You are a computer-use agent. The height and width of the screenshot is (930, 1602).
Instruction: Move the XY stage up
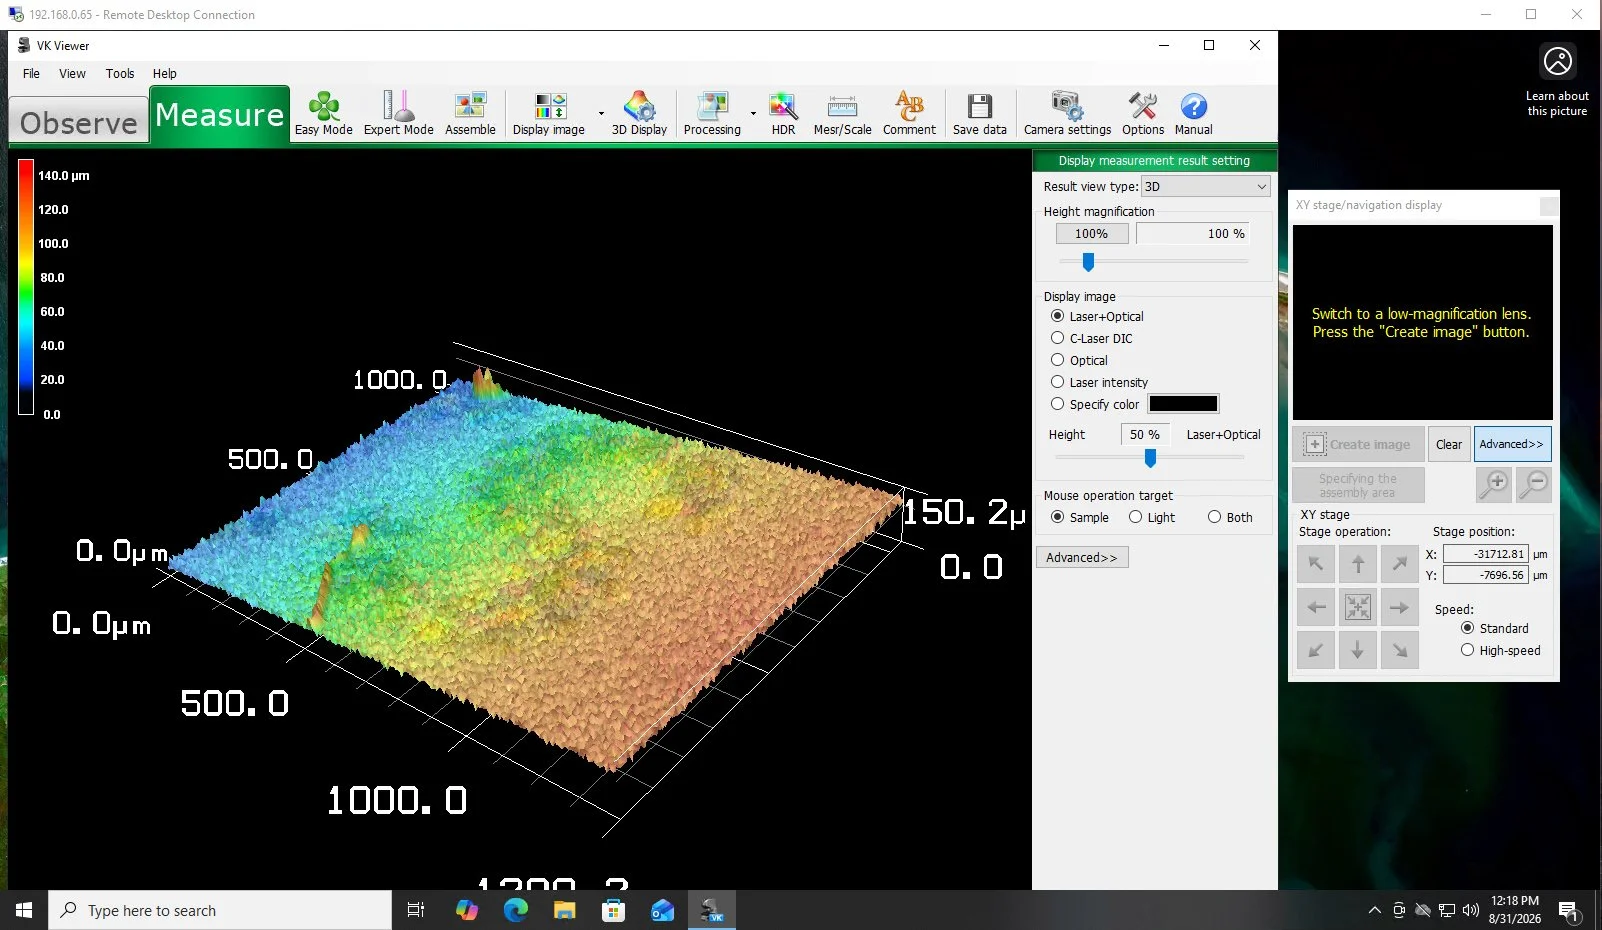pos(1358,564)
